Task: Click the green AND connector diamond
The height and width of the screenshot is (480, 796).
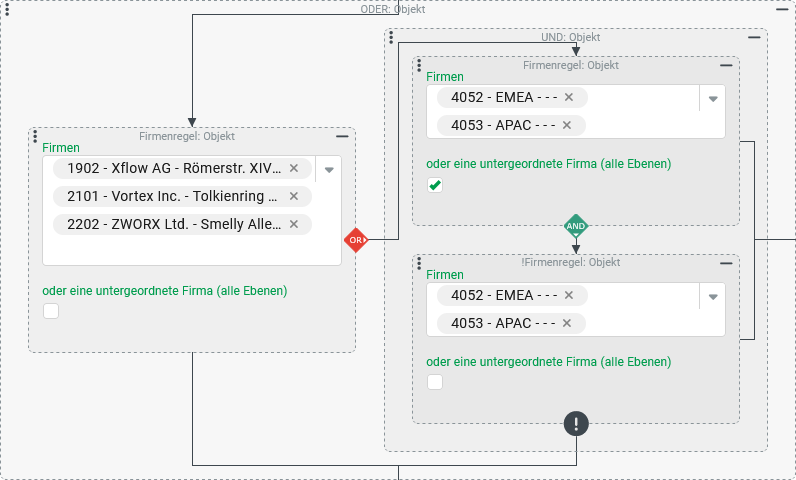Action: 576,226
